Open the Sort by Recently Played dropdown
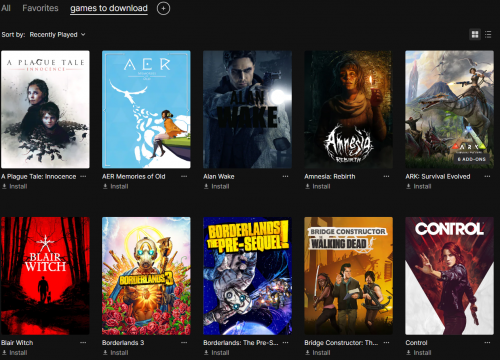Viewport: 500px width, 360px height. 57,34
